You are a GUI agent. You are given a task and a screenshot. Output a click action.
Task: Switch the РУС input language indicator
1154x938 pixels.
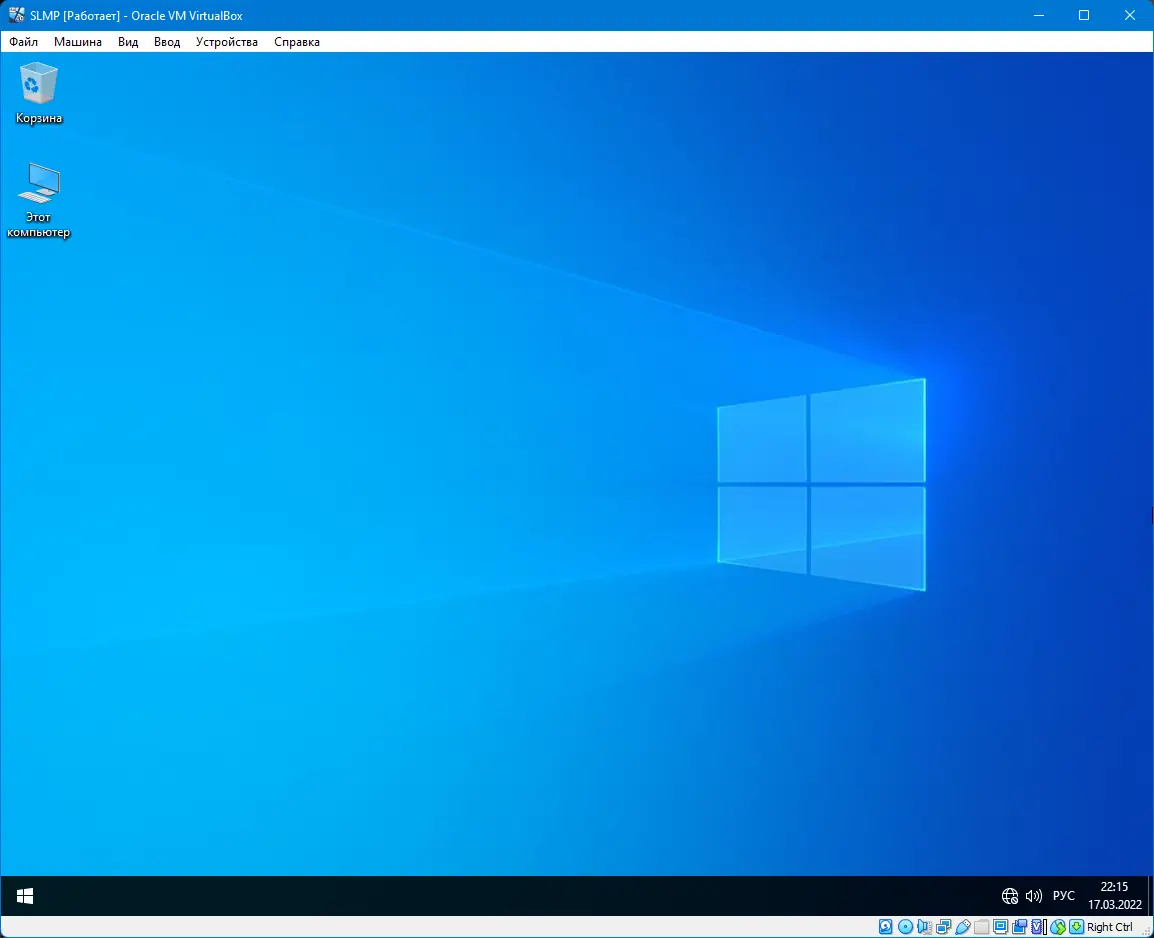[x=1063, y=895]
